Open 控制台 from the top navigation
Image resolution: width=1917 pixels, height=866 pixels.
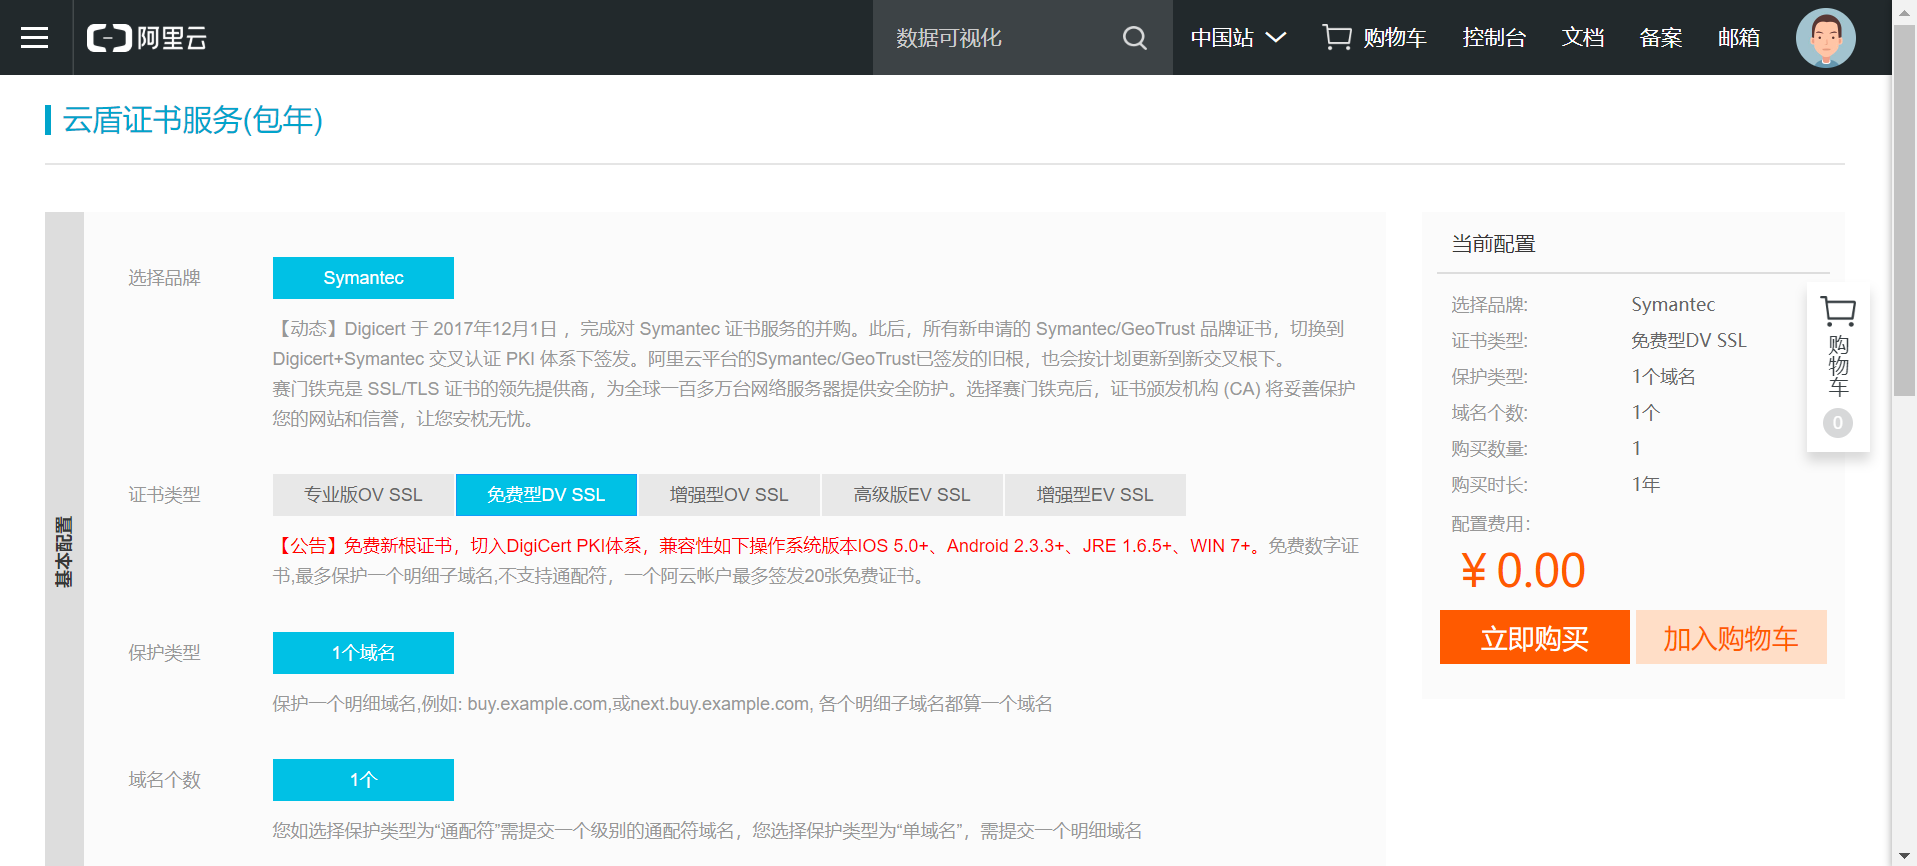[1494, 38]
